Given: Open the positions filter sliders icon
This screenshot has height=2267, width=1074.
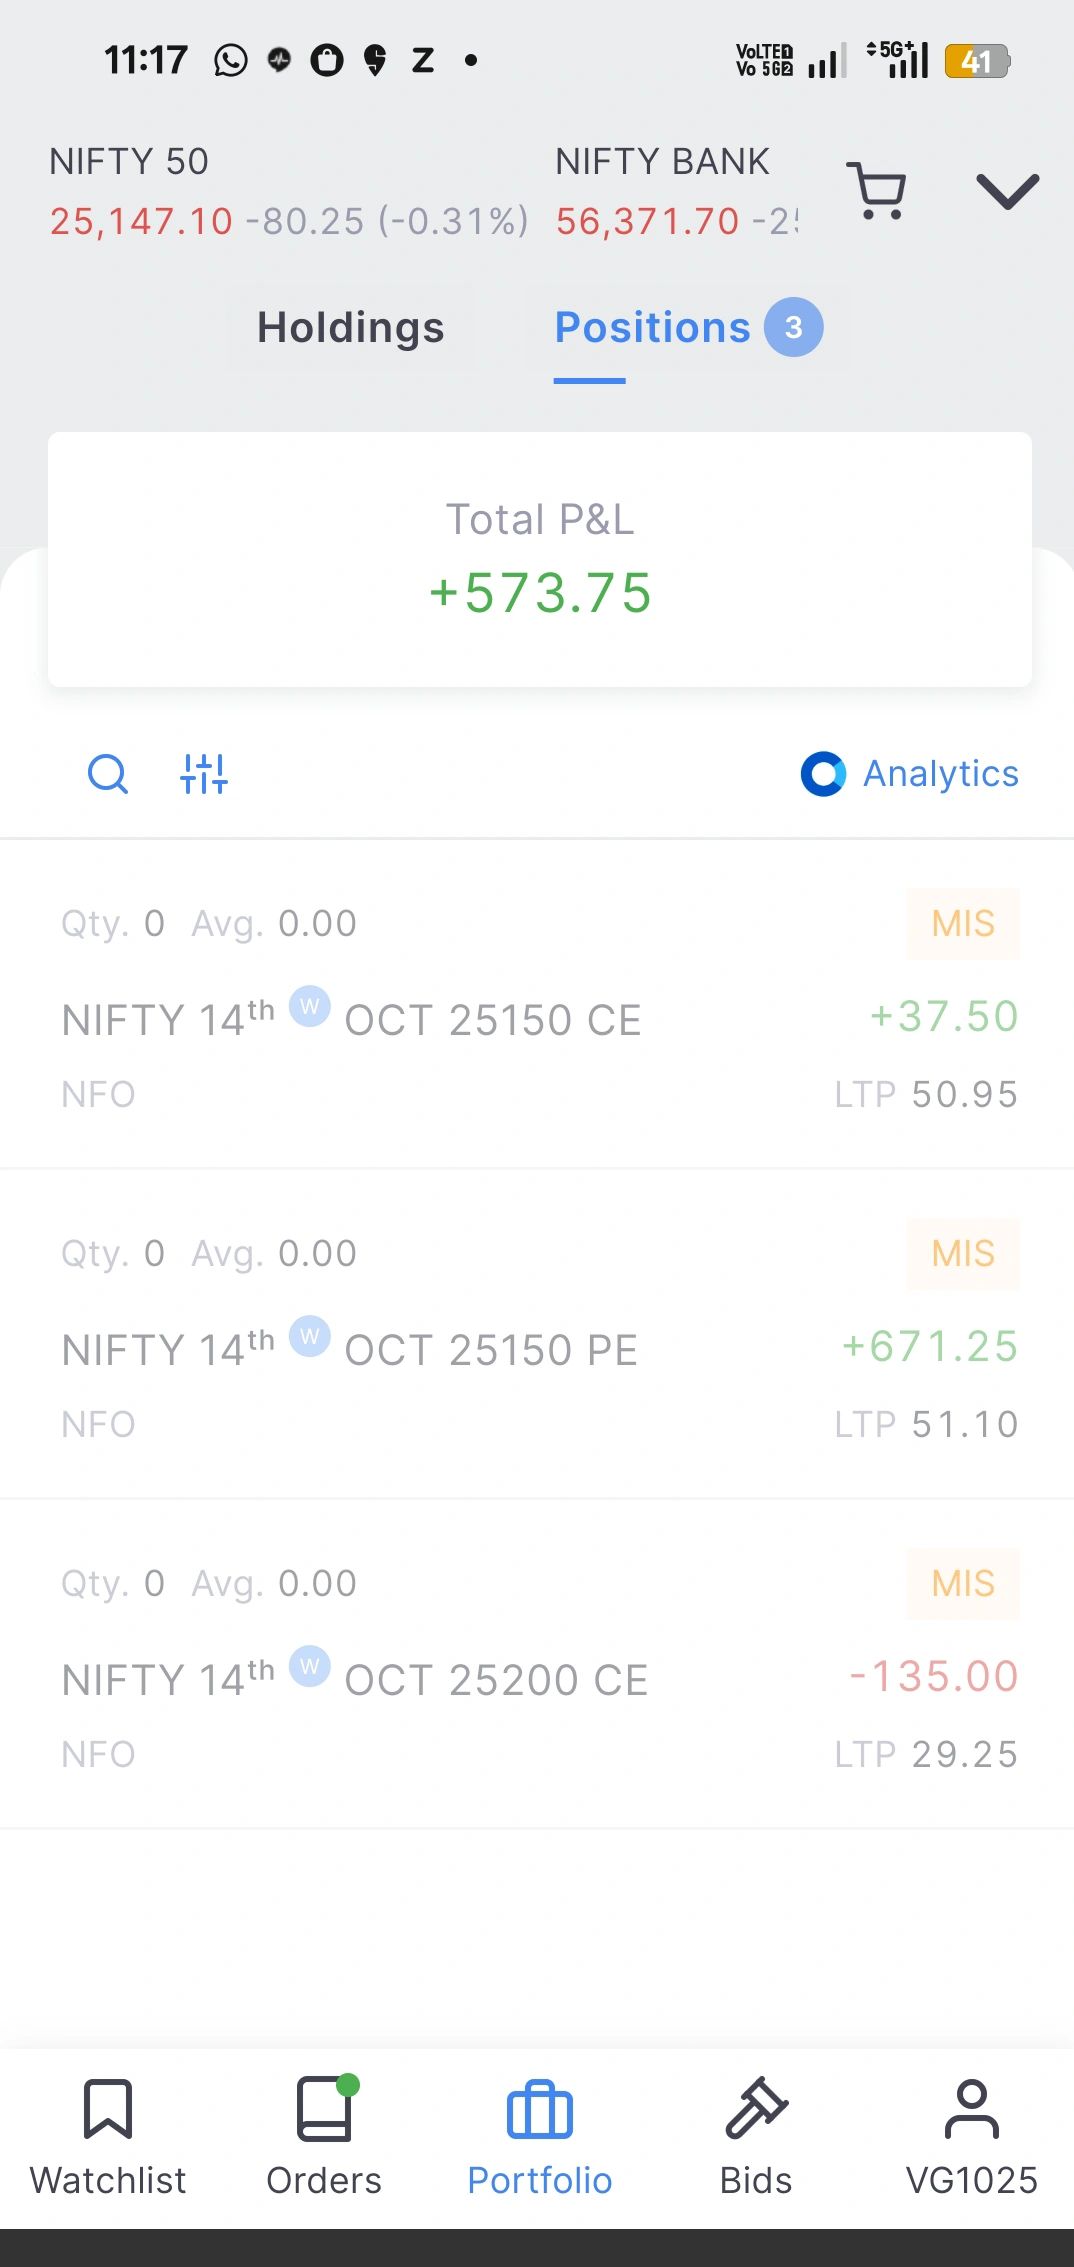Looking at the screenshot, I should 204,774.
